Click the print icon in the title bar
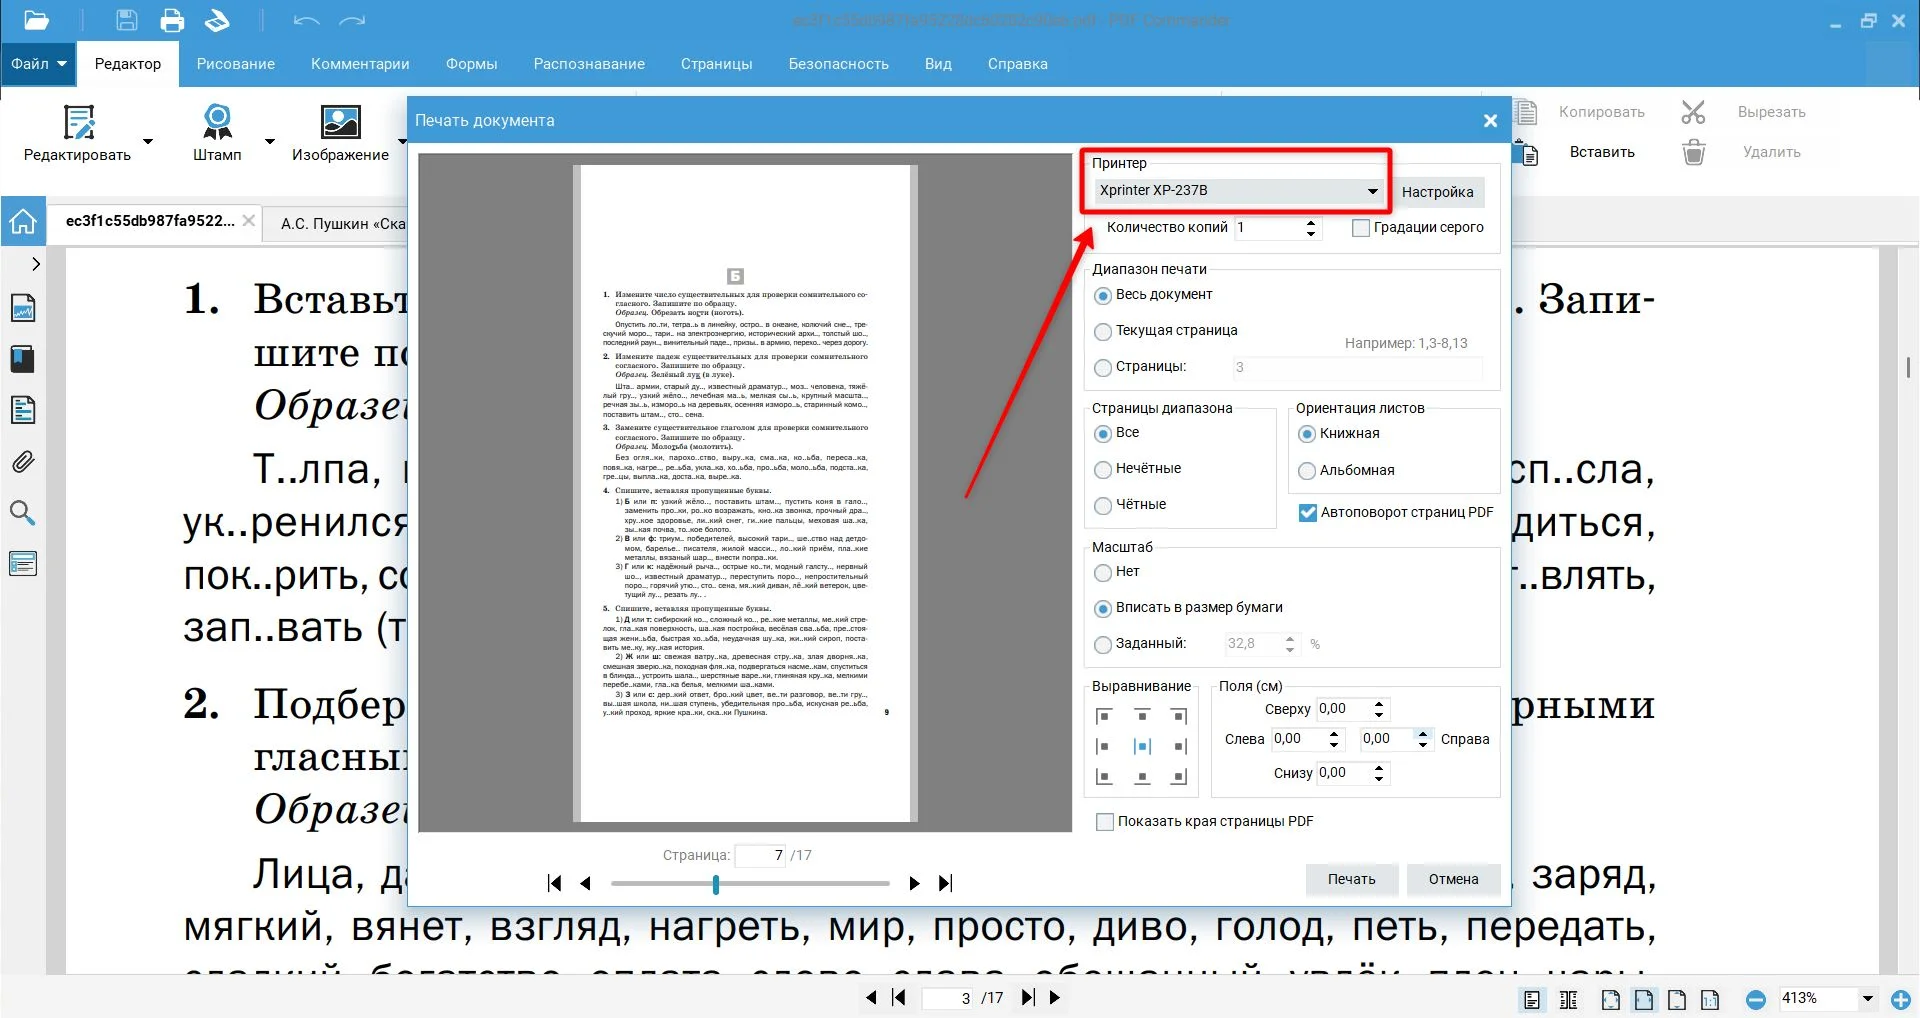This screenshot has width=1920, height=1018. (172, 20)
